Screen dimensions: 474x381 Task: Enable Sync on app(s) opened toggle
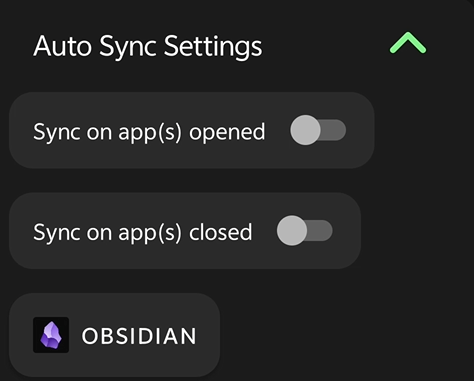click(x=318, y=130)
